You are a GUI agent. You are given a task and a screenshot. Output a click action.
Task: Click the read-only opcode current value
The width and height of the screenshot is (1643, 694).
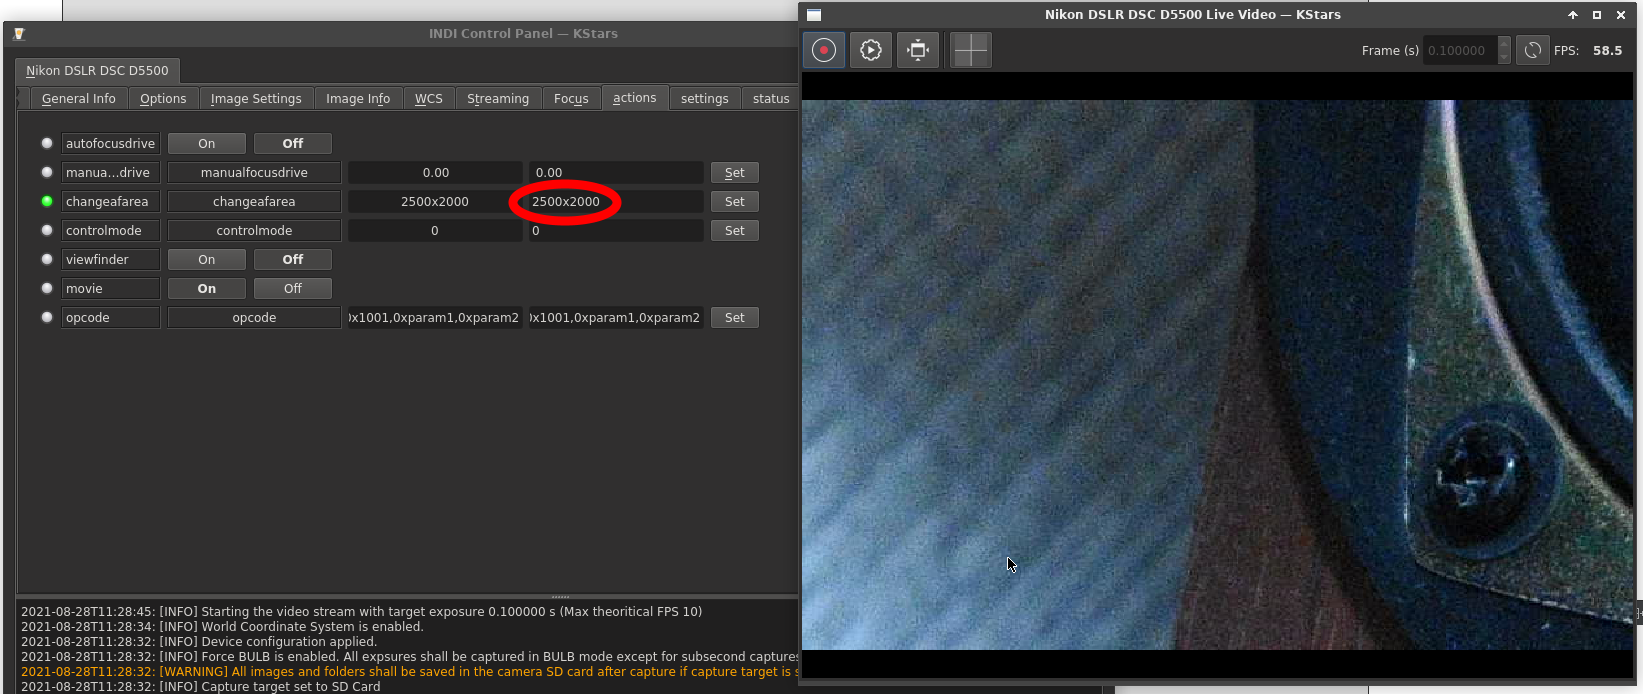click(435, 318)
